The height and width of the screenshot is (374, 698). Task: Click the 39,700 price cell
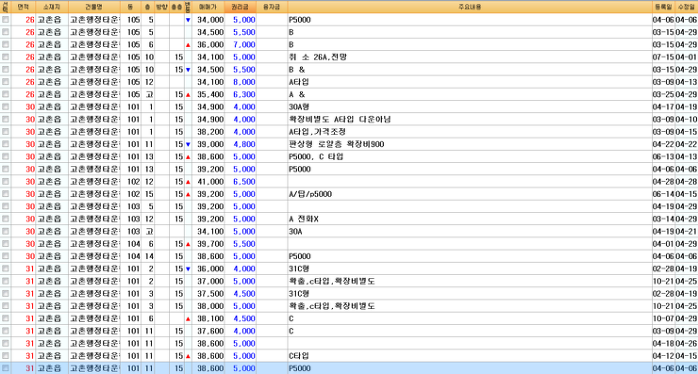(x=209, y=244)
